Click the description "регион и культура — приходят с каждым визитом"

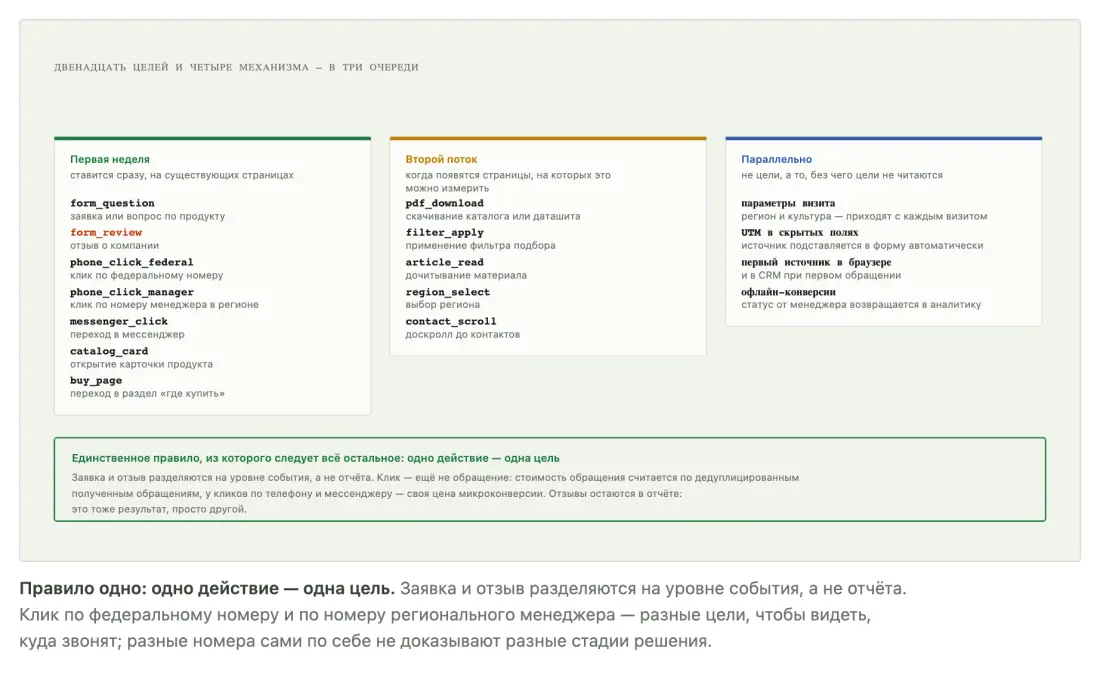click(864, 216)
